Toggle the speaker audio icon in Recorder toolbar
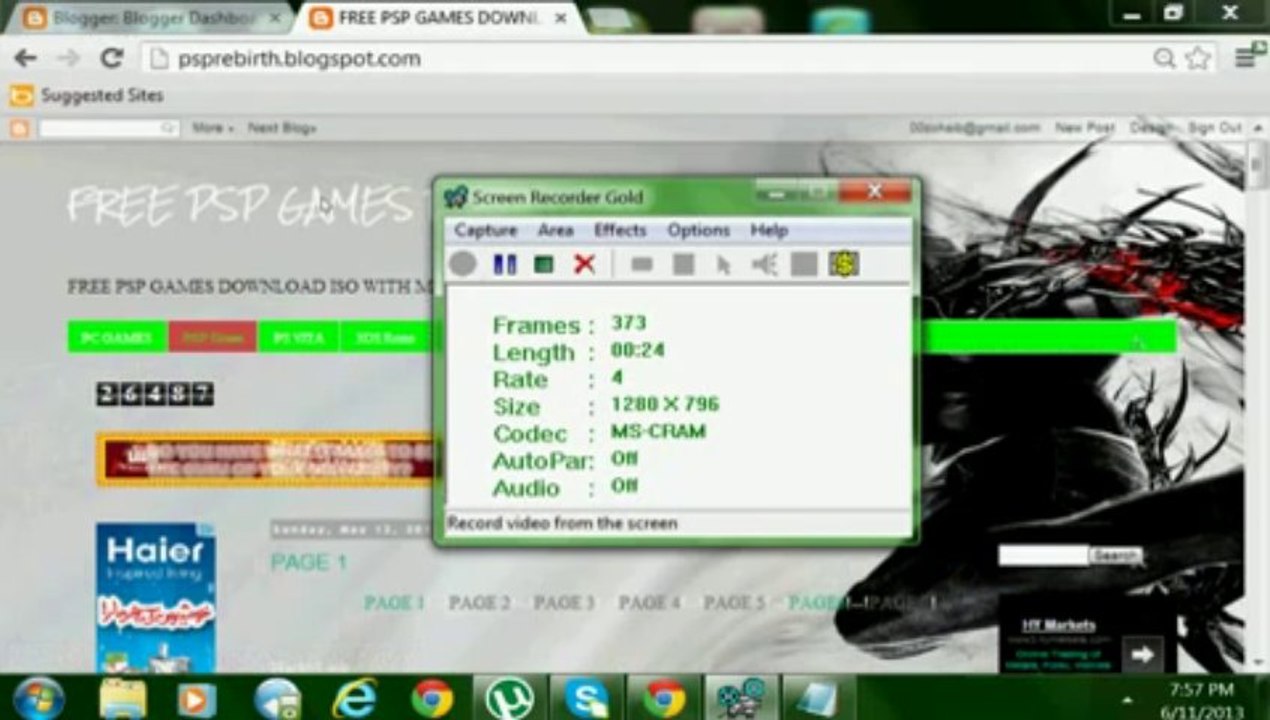Screen dimensions: 1270x720 764,264
